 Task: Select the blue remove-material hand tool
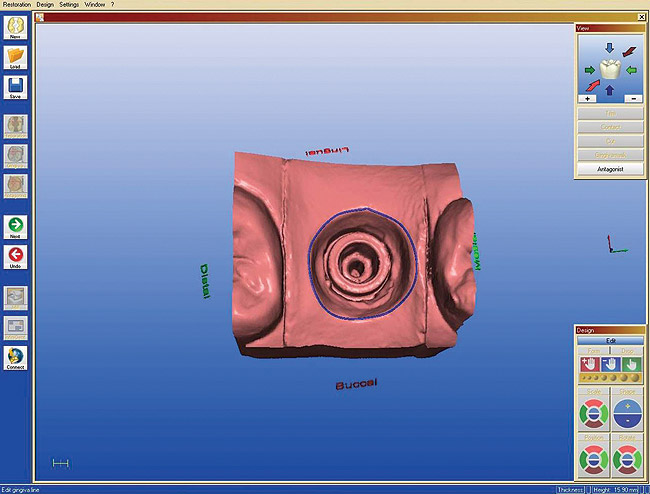click(609, 366)
